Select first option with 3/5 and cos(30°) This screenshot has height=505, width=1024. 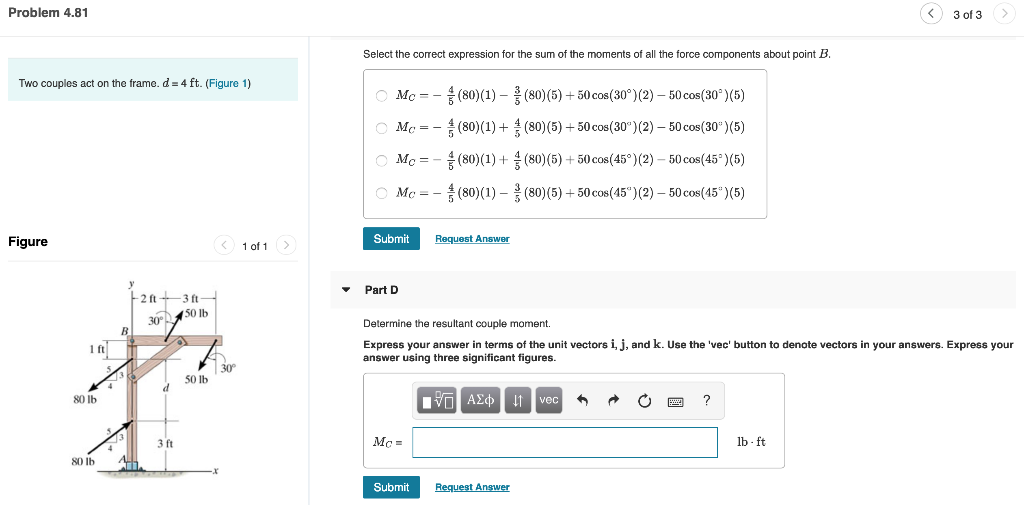pos(381,96)
